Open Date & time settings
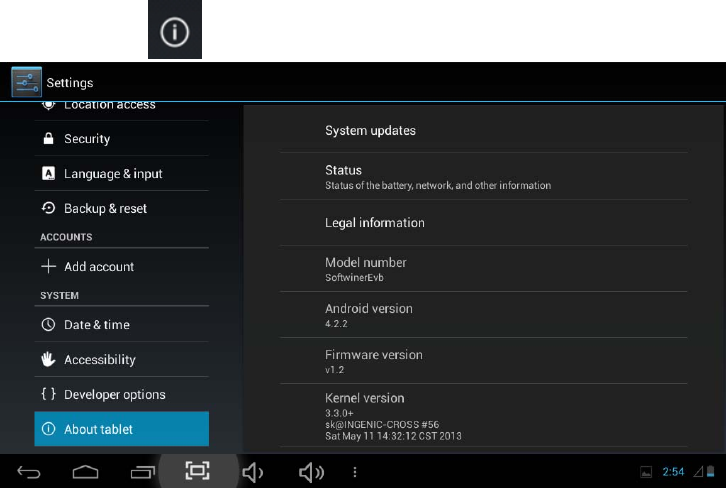This screenshot has height=488, width=726. coord(121,324)
